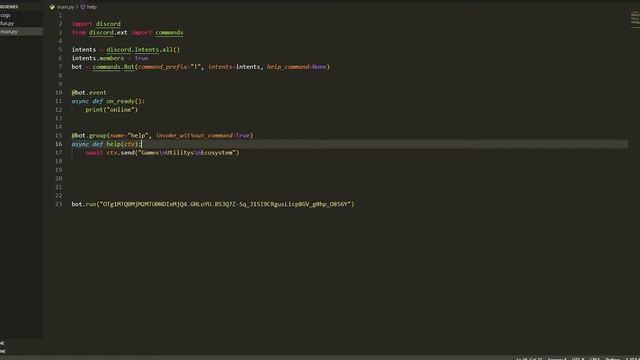Click 'invoke_without_command=True' on line 15
This screenshot has height=360, width=640.
click(203, 136)
